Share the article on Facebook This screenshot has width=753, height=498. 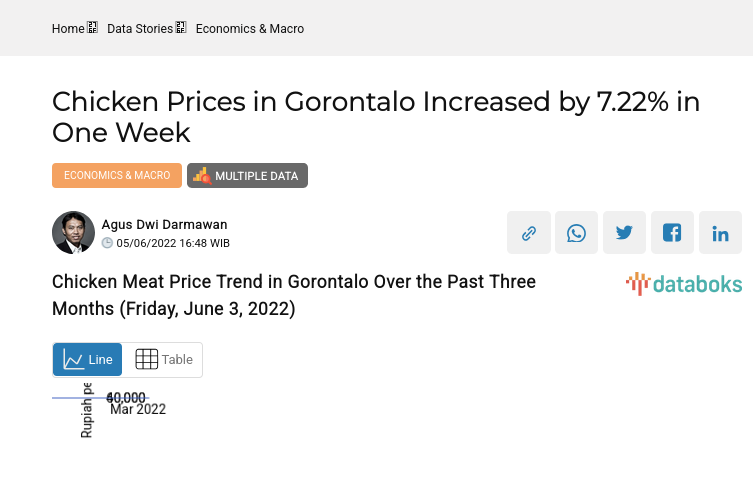click(x=672, y=233)
